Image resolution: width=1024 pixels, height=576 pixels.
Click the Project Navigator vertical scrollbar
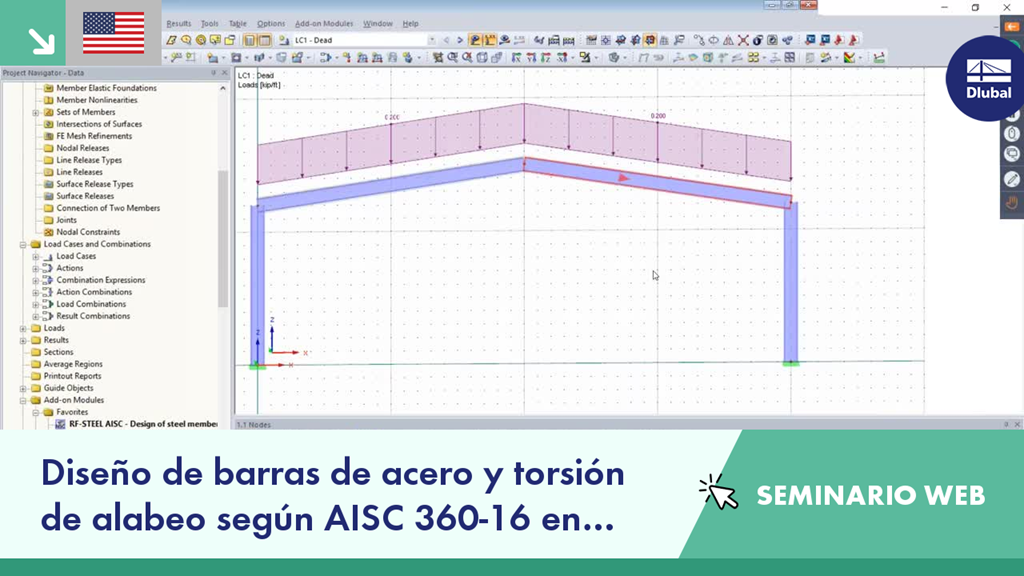(223, 238)
